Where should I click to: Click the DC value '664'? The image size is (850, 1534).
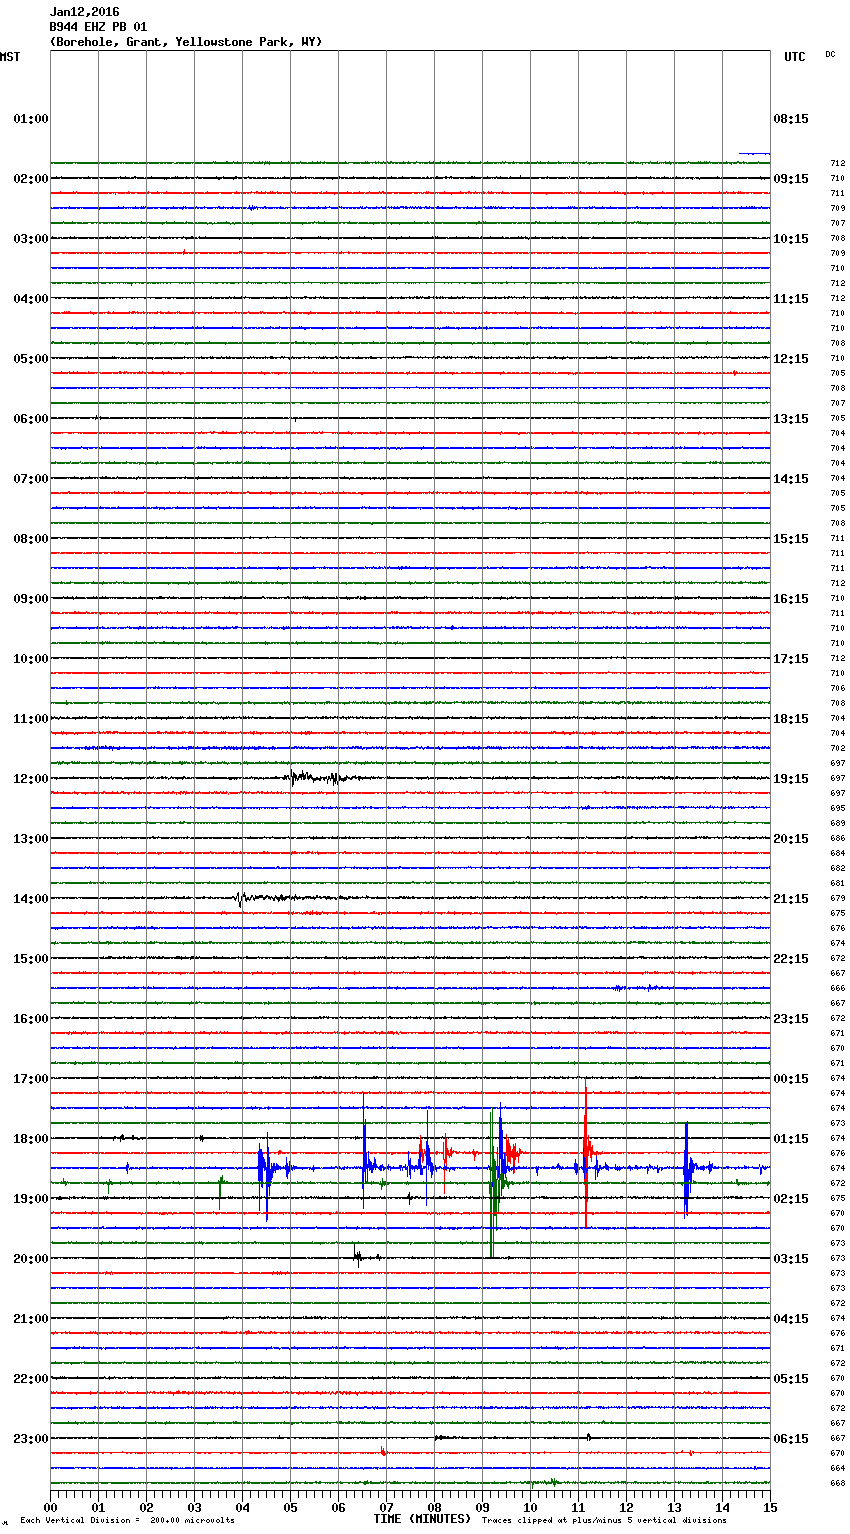(837, 1469)
